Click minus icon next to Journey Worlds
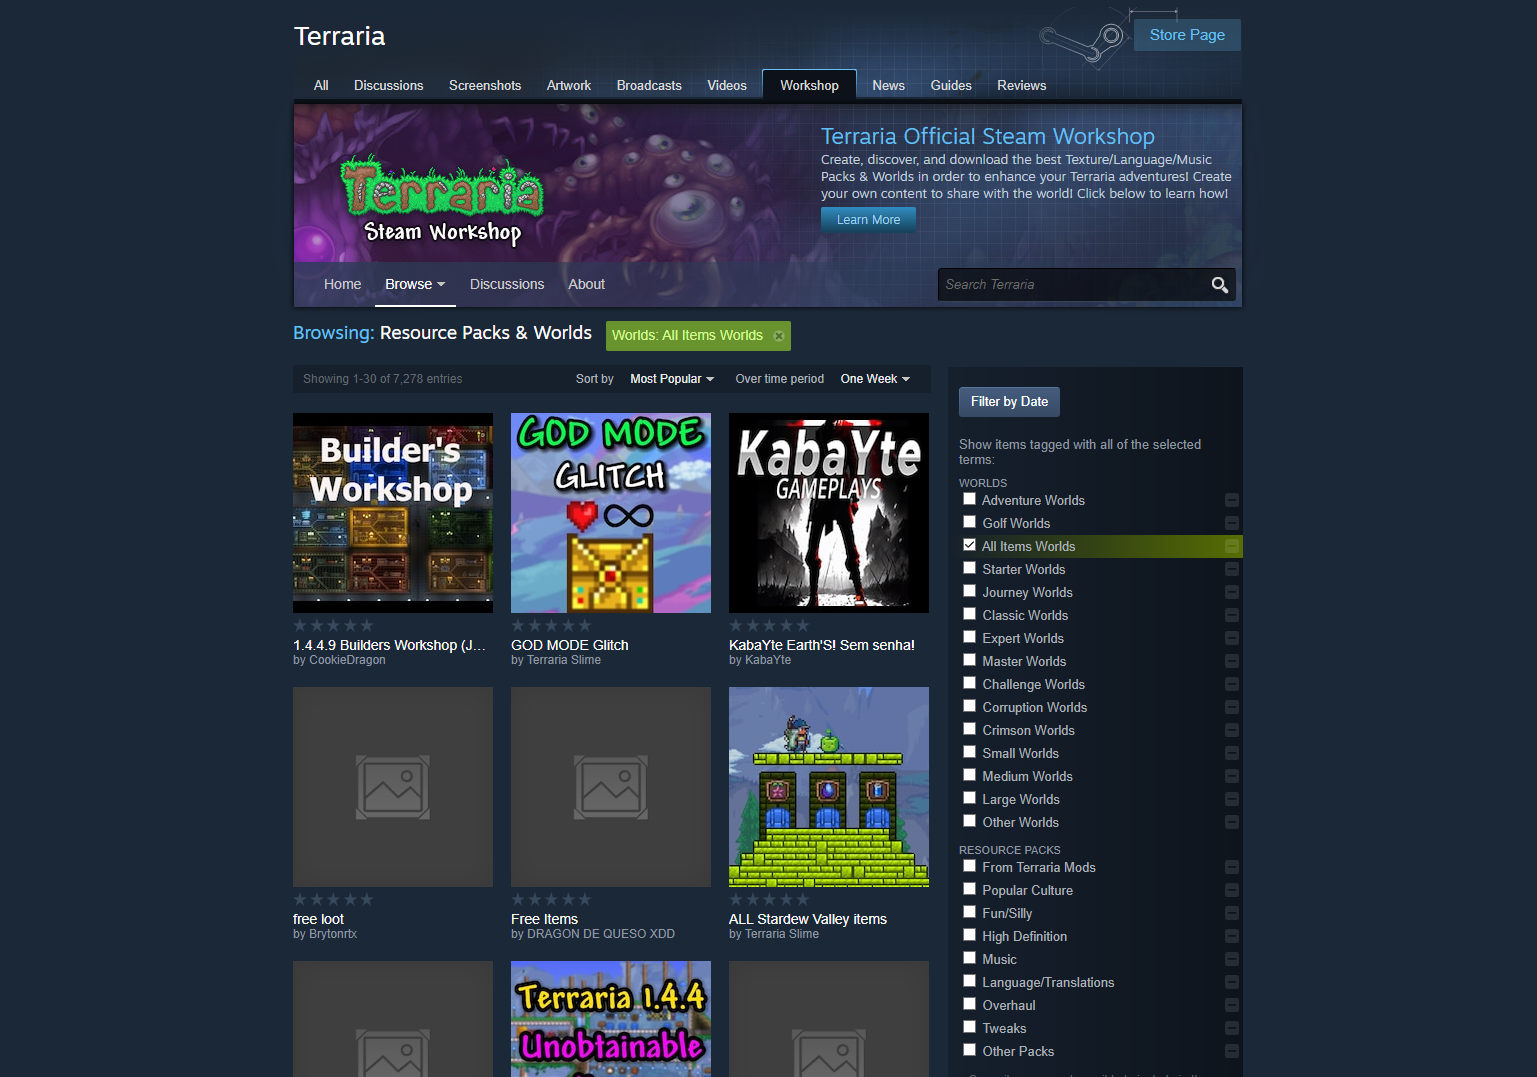This screenshot has height=1077, width=1537. click(x=1232, y=592)
